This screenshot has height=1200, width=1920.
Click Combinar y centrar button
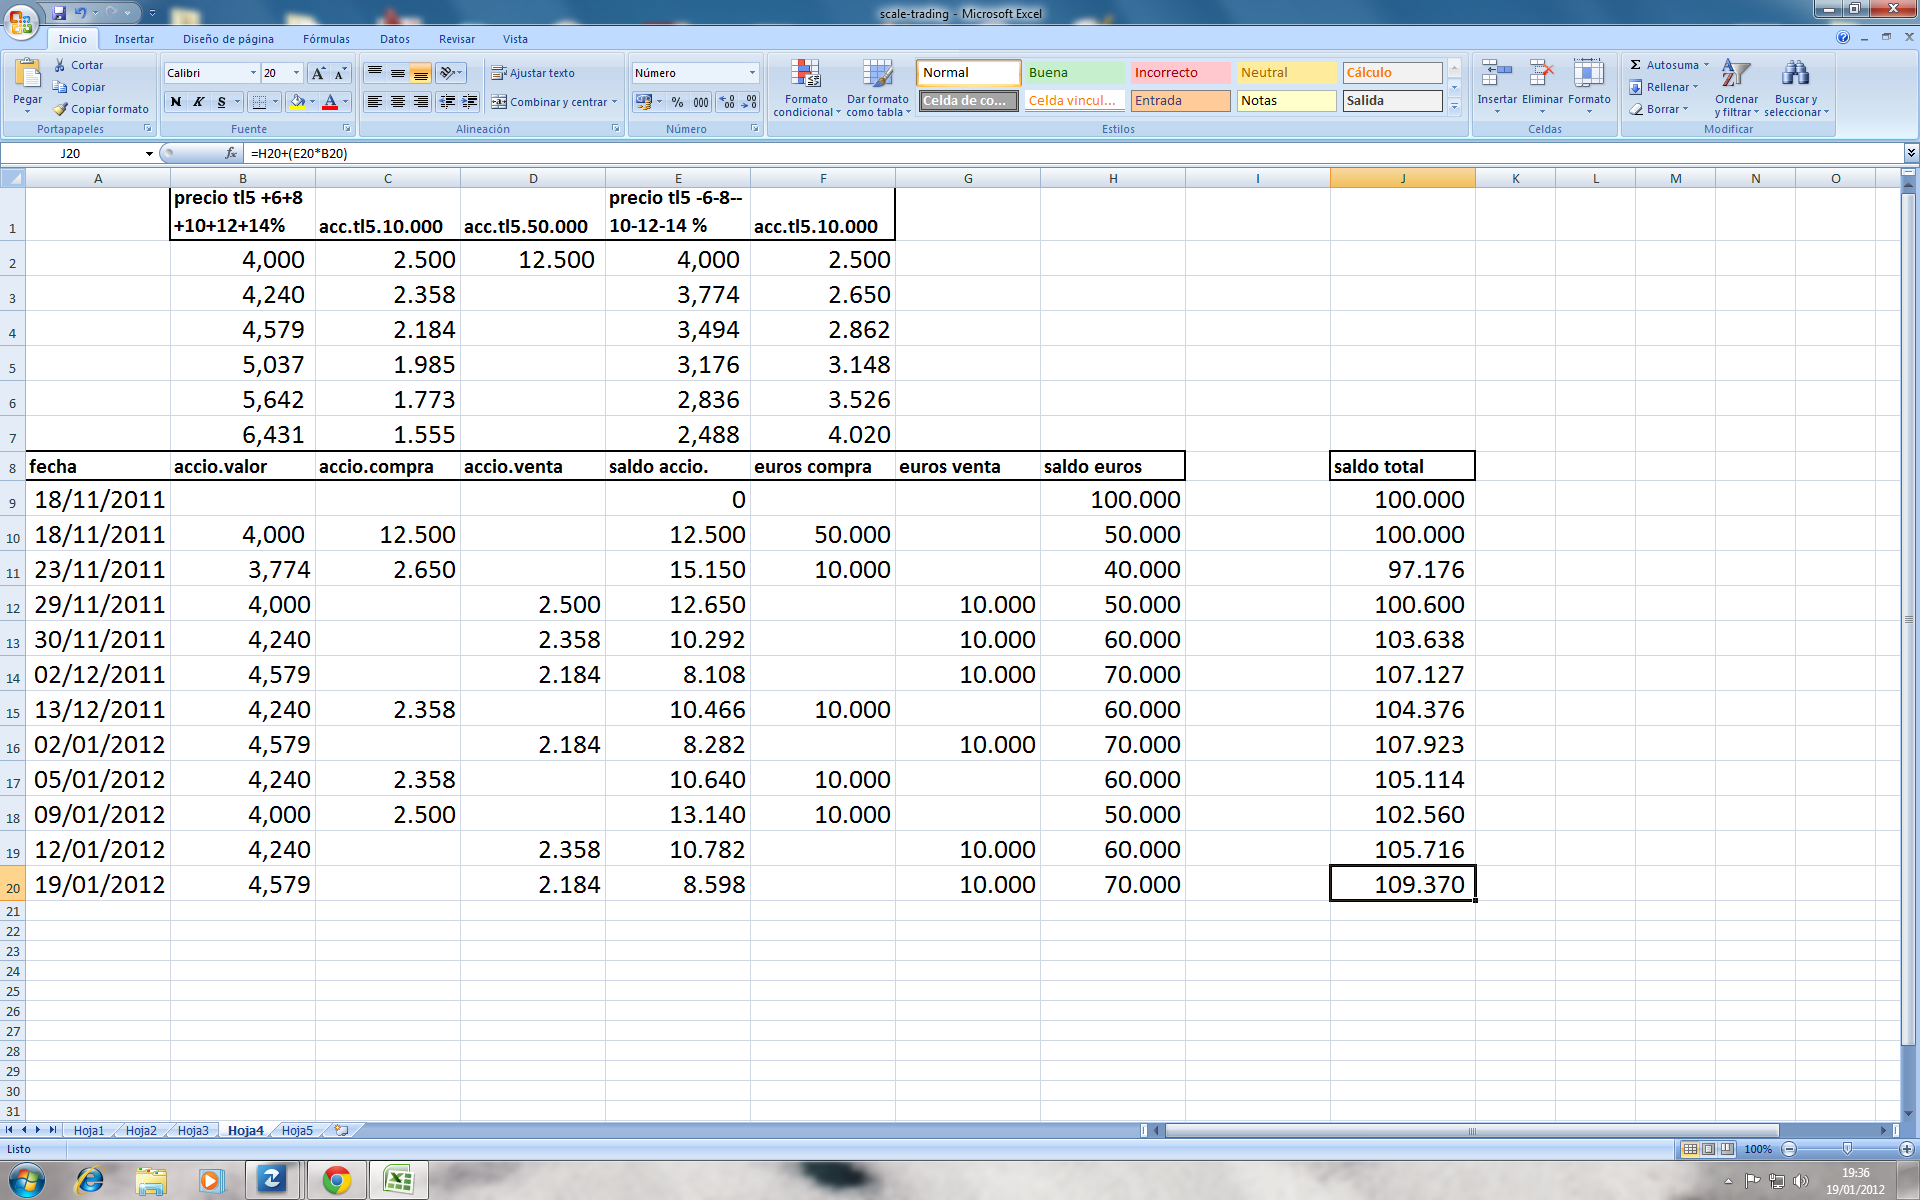point(549,102)
